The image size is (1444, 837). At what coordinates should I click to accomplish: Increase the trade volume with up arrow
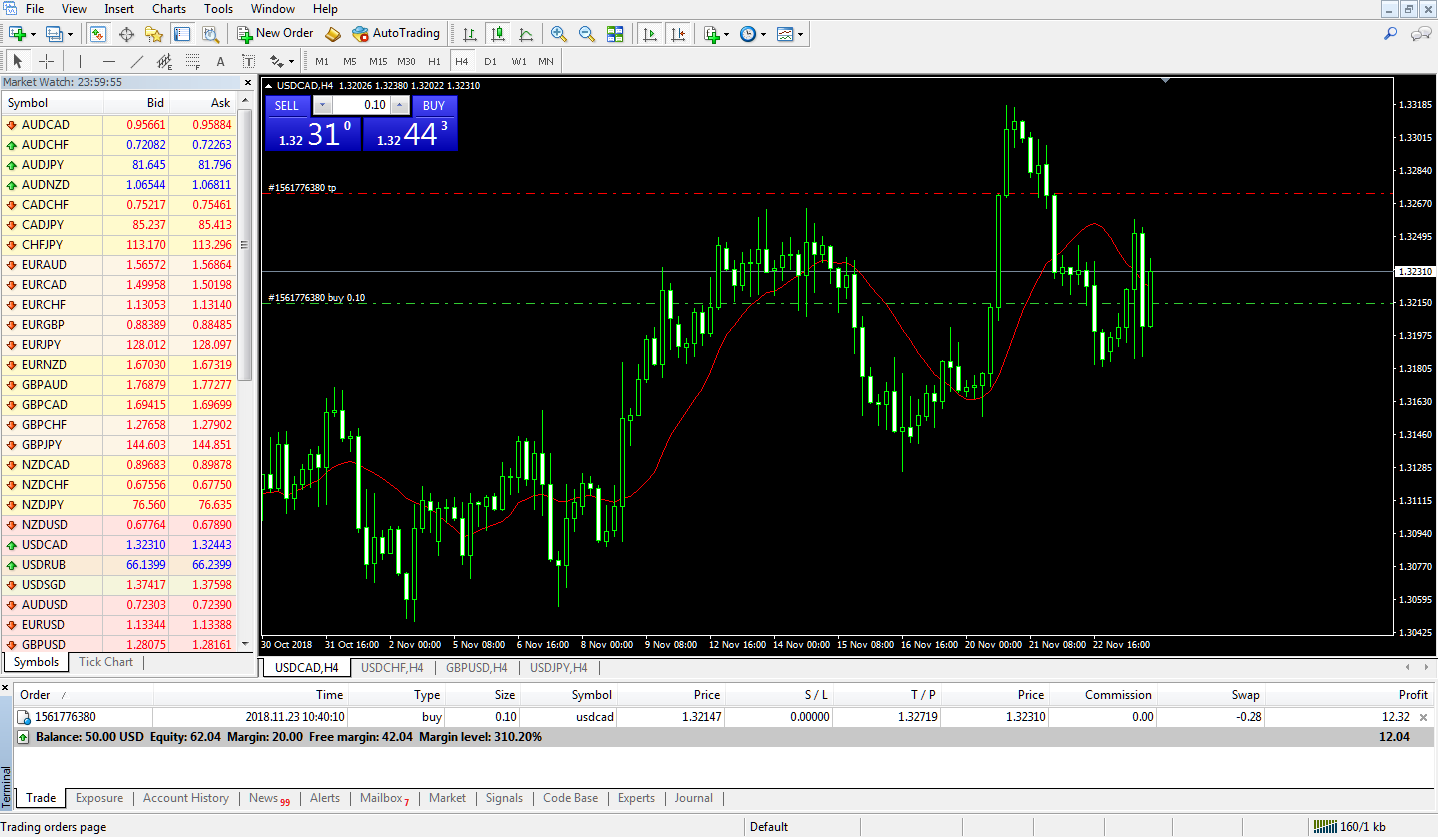coord(399,105)
